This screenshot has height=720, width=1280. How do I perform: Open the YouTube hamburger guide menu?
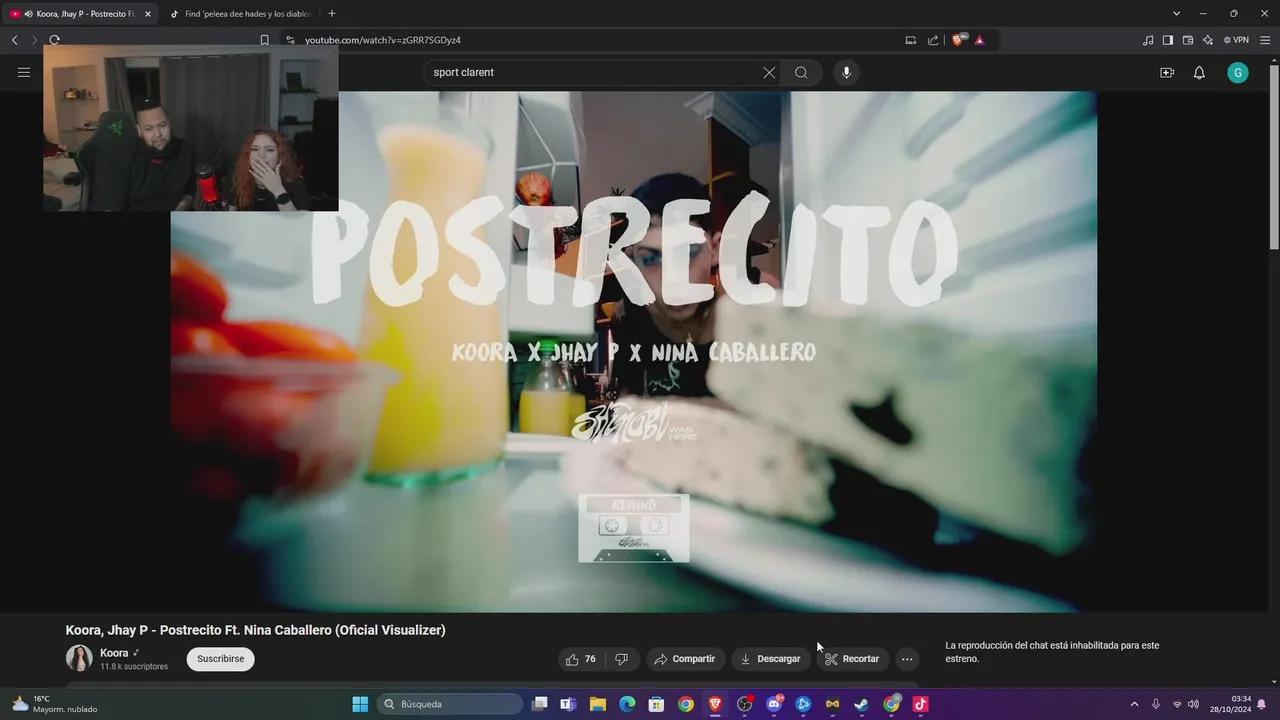[24, 73]
